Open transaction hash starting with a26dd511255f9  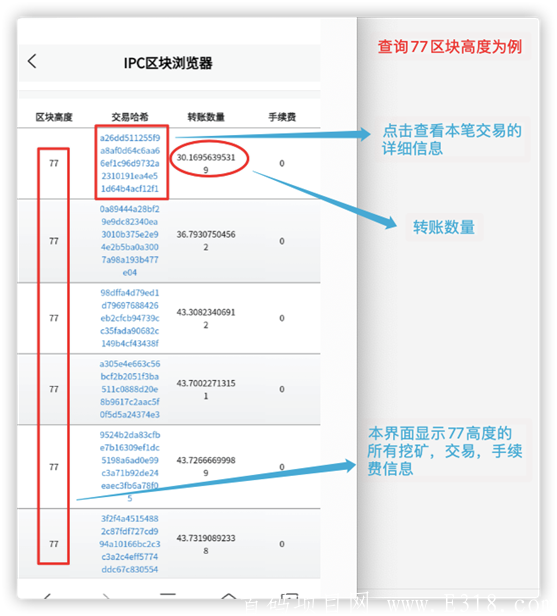[130, 163]
